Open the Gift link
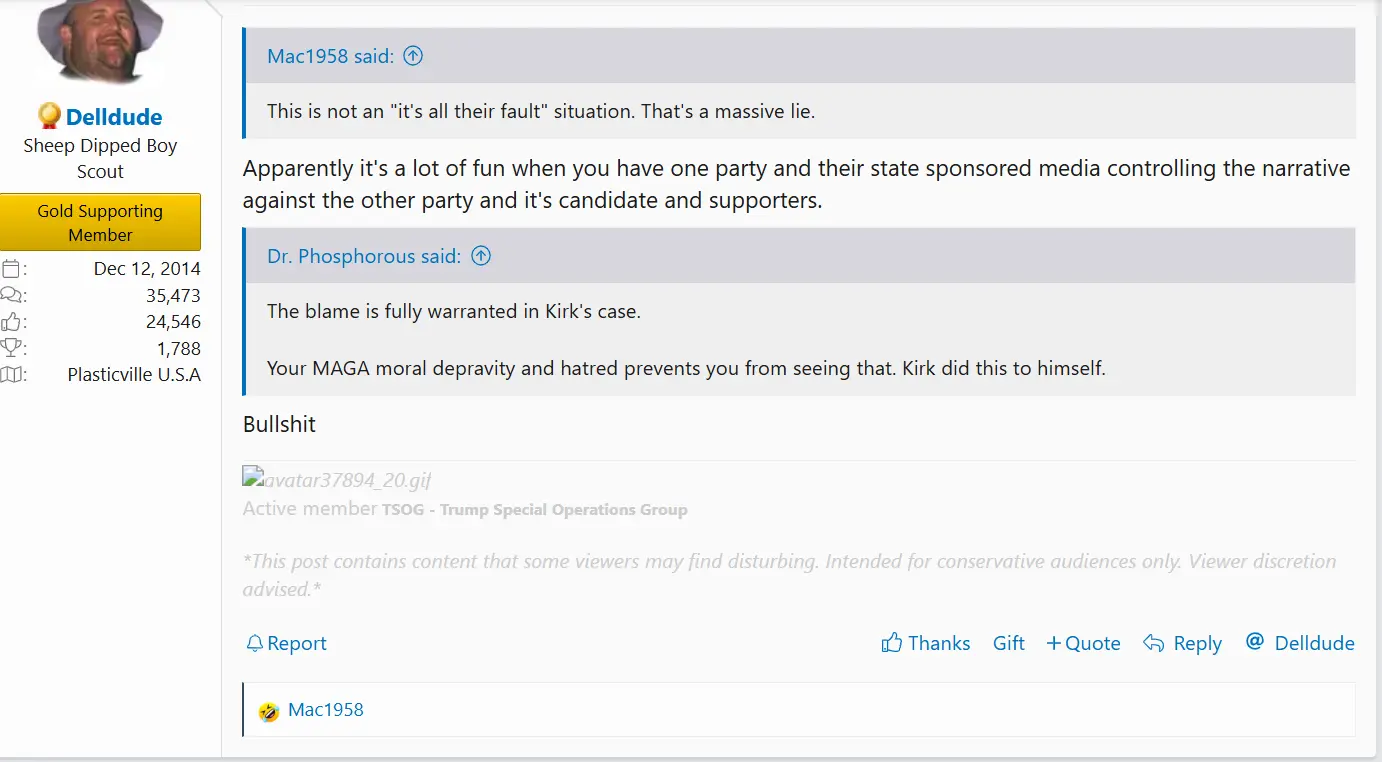This screenshot has width=1382, height=762. [1008, 643]
